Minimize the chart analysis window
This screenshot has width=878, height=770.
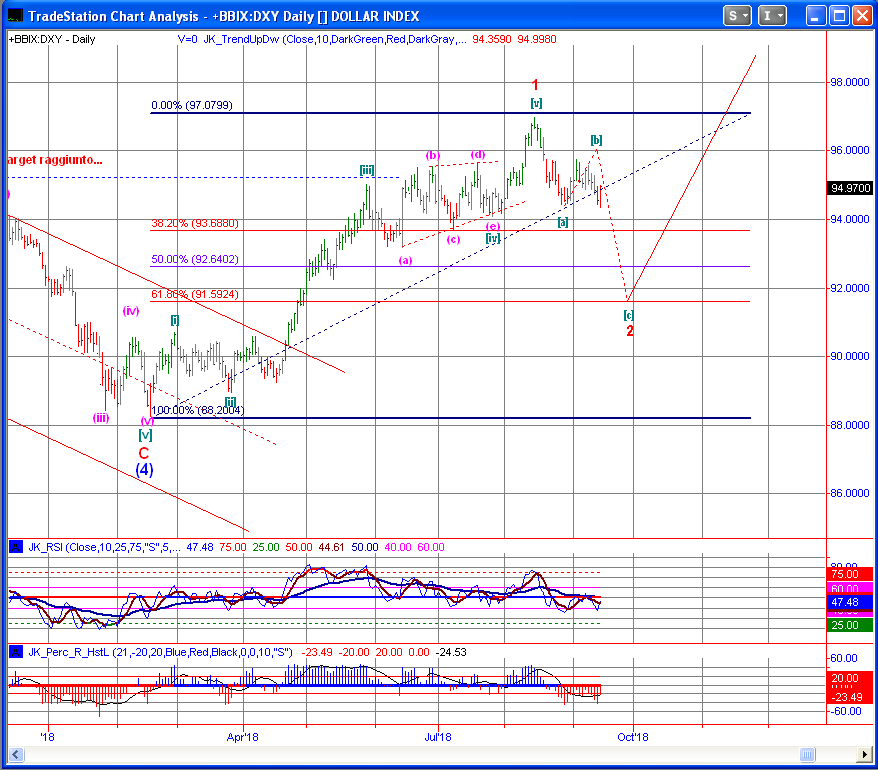(817, 15)
